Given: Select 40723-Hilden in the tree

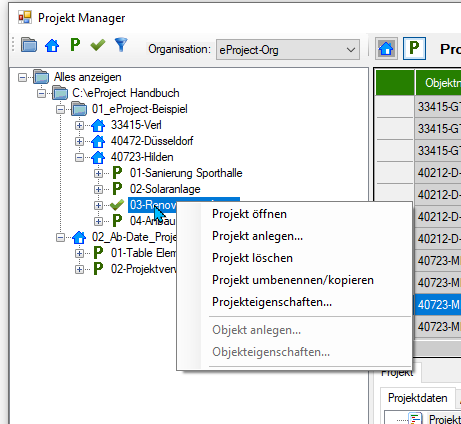Looking at the screenshot, I should pos(142,157).
